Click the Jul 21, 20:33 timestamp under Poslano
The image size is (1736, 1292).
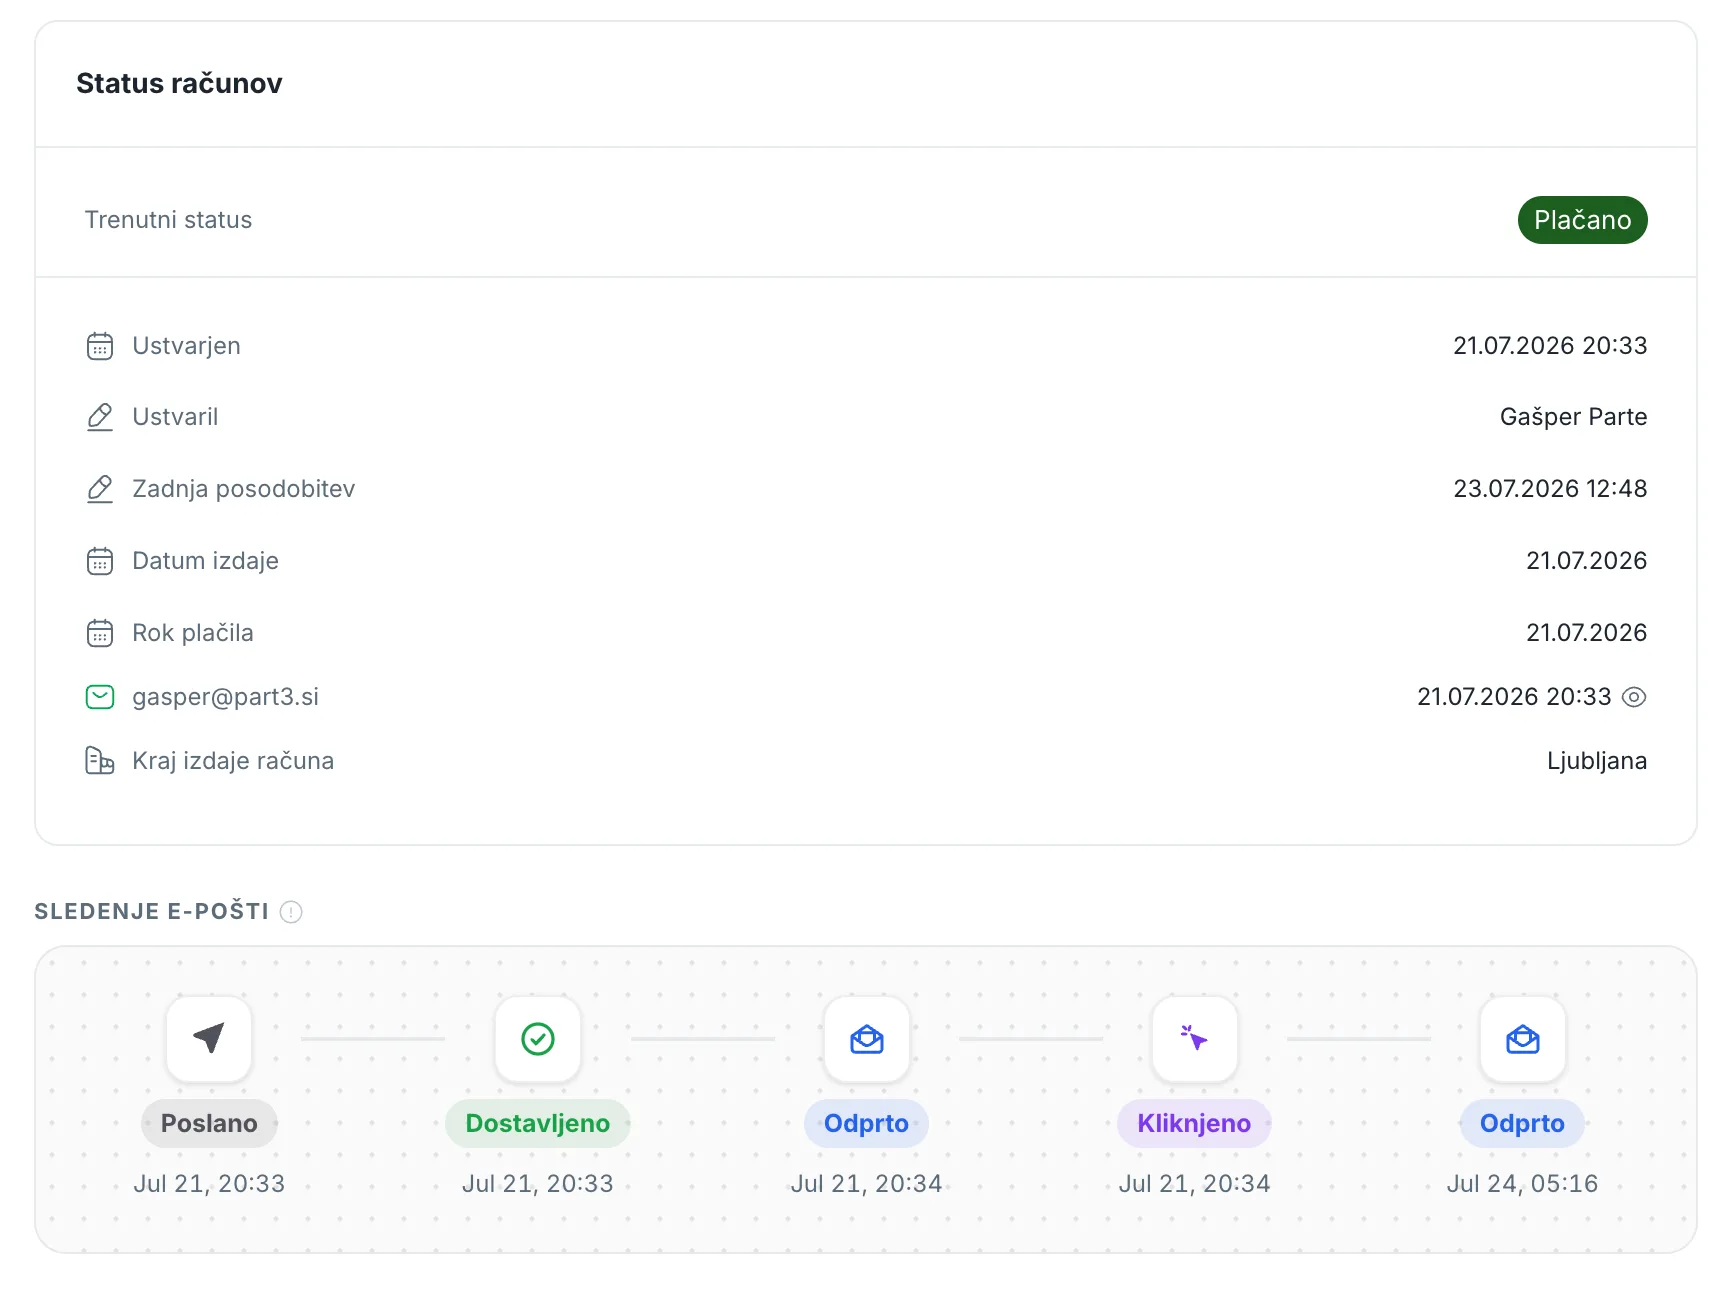click(209, 1184)
